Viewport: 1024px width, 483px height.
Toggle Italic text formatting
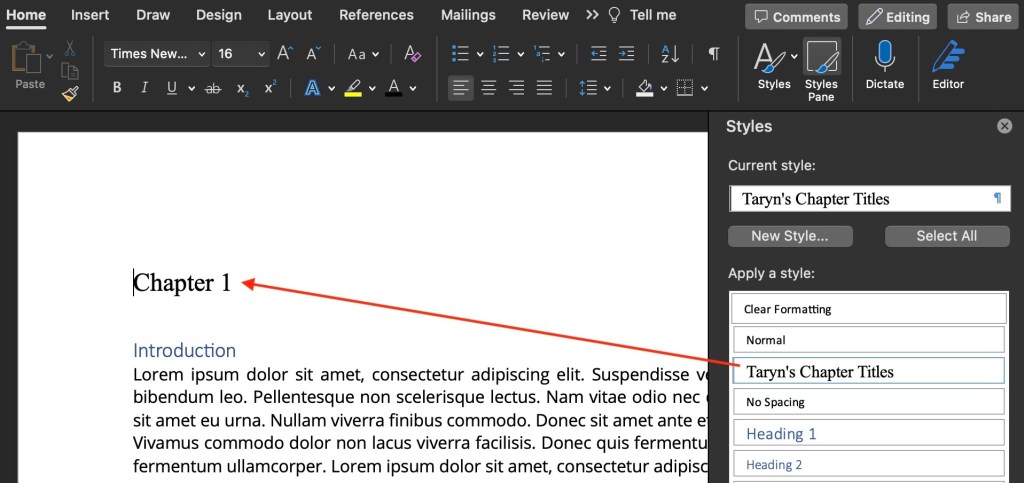point(145,88)
